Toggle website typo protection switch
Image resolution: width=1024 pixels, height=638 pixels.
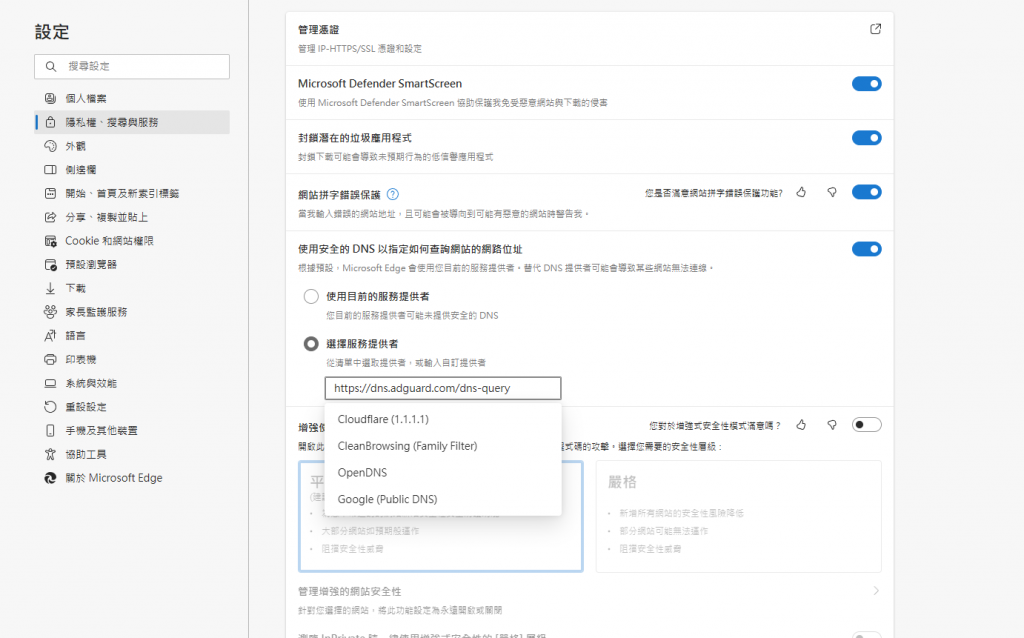[x=867, y=192]
